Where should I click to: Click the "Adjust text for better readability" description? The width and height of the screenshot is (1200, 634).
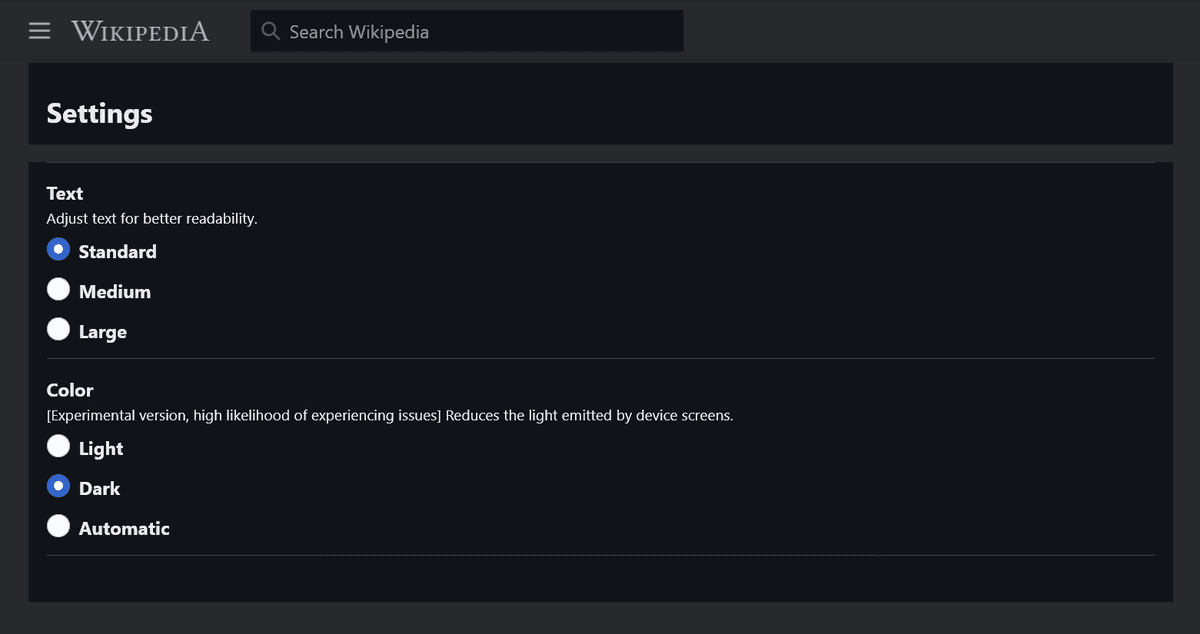point(152,218)
